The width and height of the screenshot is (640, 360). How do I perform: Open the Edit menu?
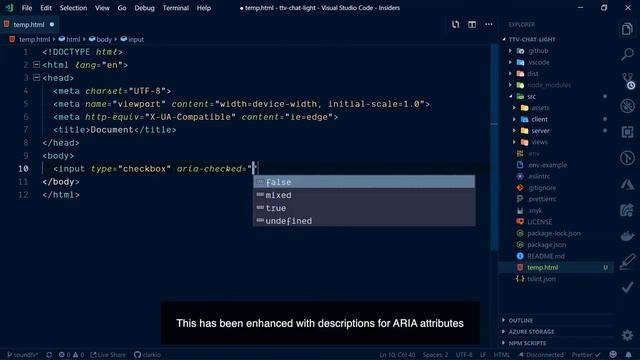(x=46, y=8)
